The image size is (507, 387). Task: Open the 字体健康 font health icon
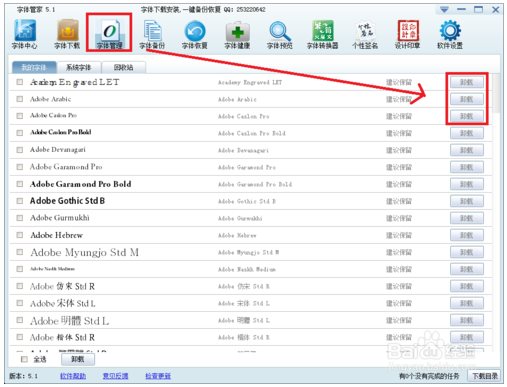[237, 34]
